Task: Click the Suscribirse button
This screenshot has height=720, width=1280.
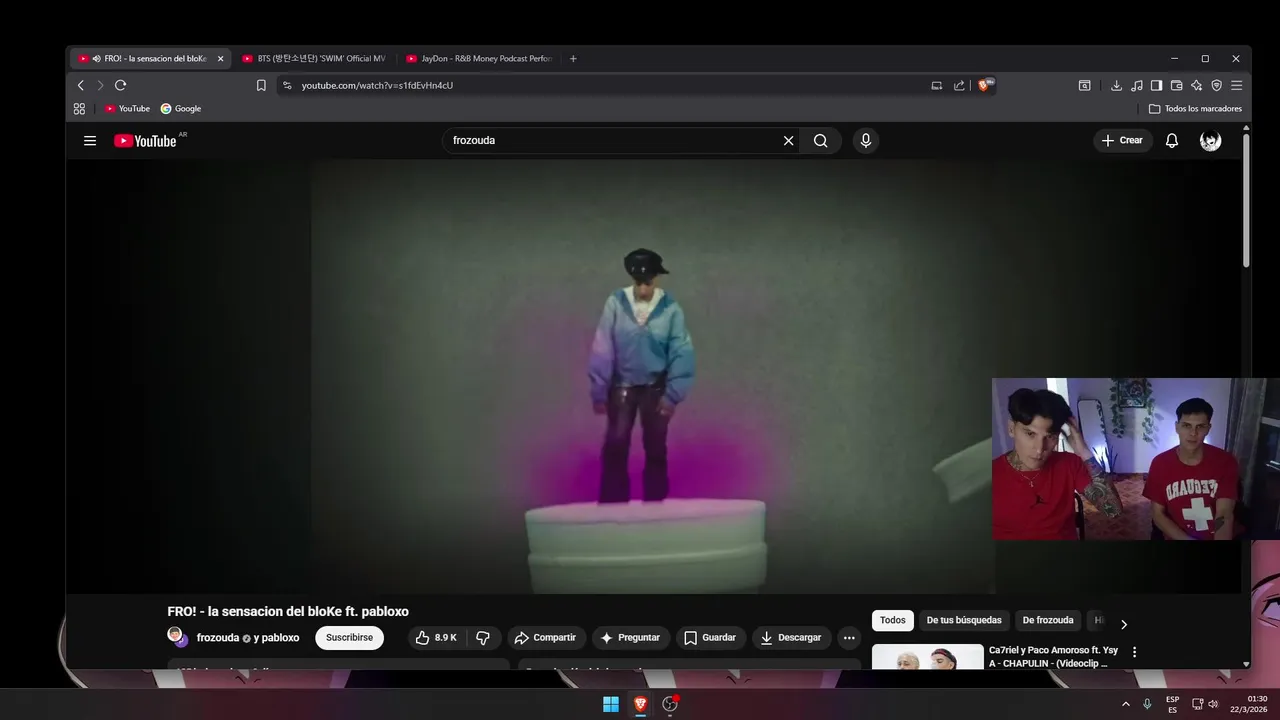Action: (349, 638)
